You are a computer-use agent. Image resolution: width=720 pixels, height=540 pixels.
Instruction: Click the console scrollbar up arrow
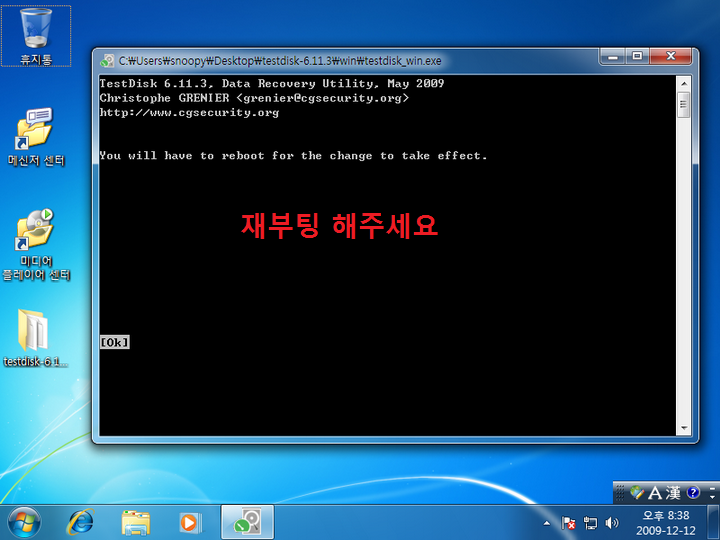coord(684,84)
